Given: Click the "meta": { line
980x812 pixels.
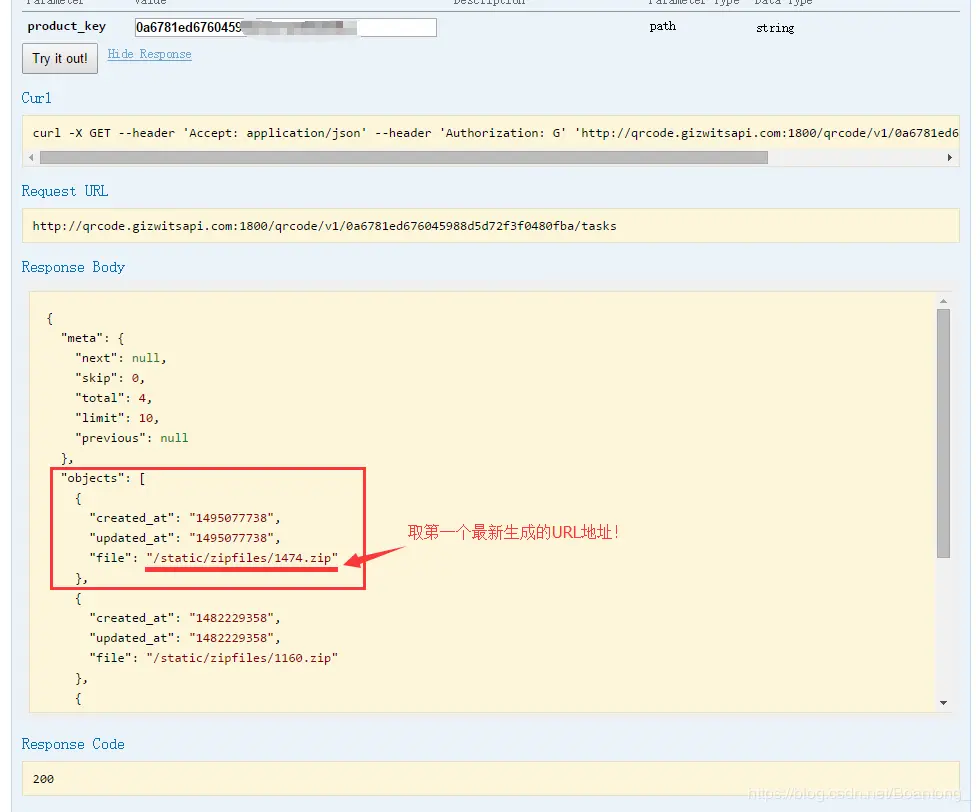Looking at the screenshot, I should pos(92,338).
